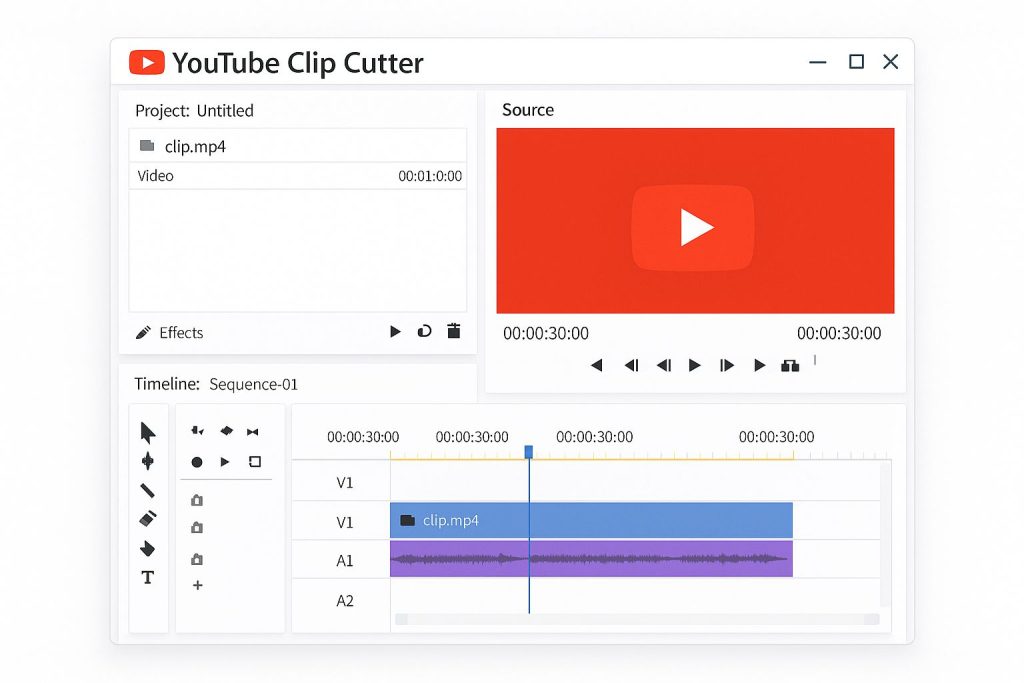Click the step-forward bar-and-triangle icon
Screen dimensions: 1024x683
tap(726, 365)
